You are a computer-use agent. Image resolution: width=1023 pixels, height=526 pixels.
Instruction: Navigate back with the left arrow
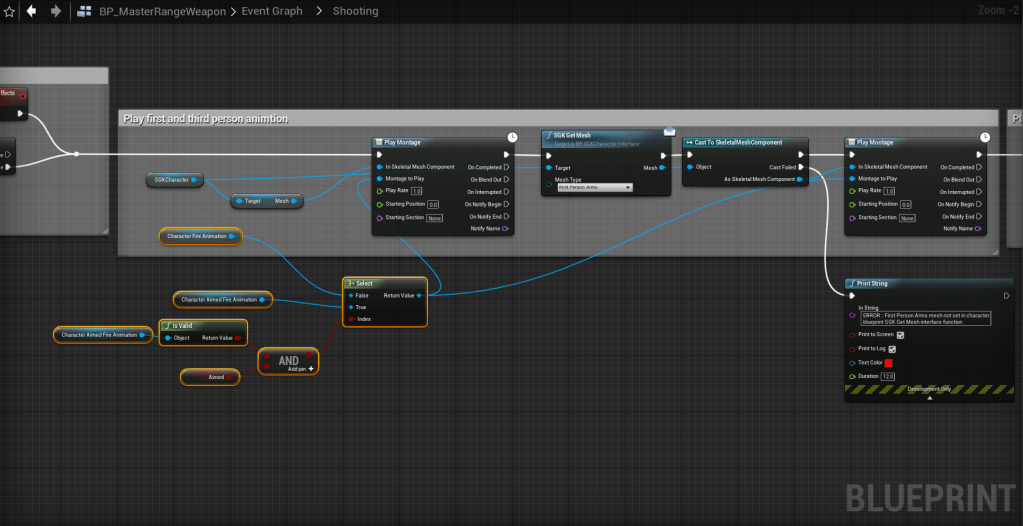pos(31,11)
